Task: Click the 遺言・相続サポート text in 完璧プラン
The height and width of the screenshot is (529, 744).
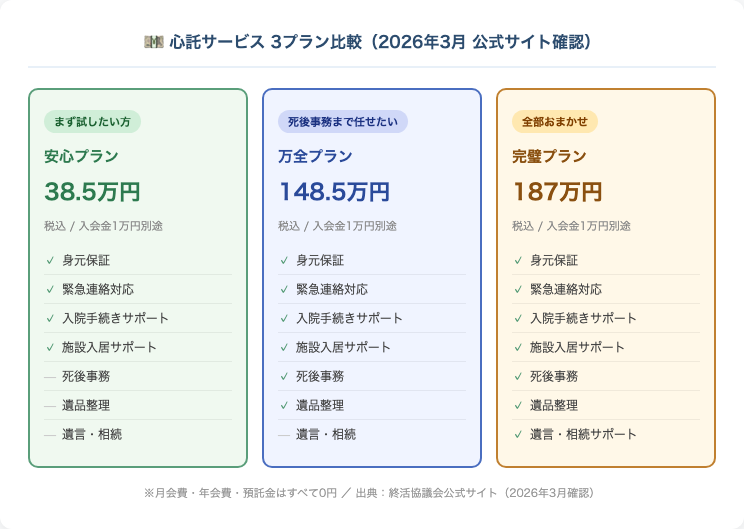Action: click(583, 434)
